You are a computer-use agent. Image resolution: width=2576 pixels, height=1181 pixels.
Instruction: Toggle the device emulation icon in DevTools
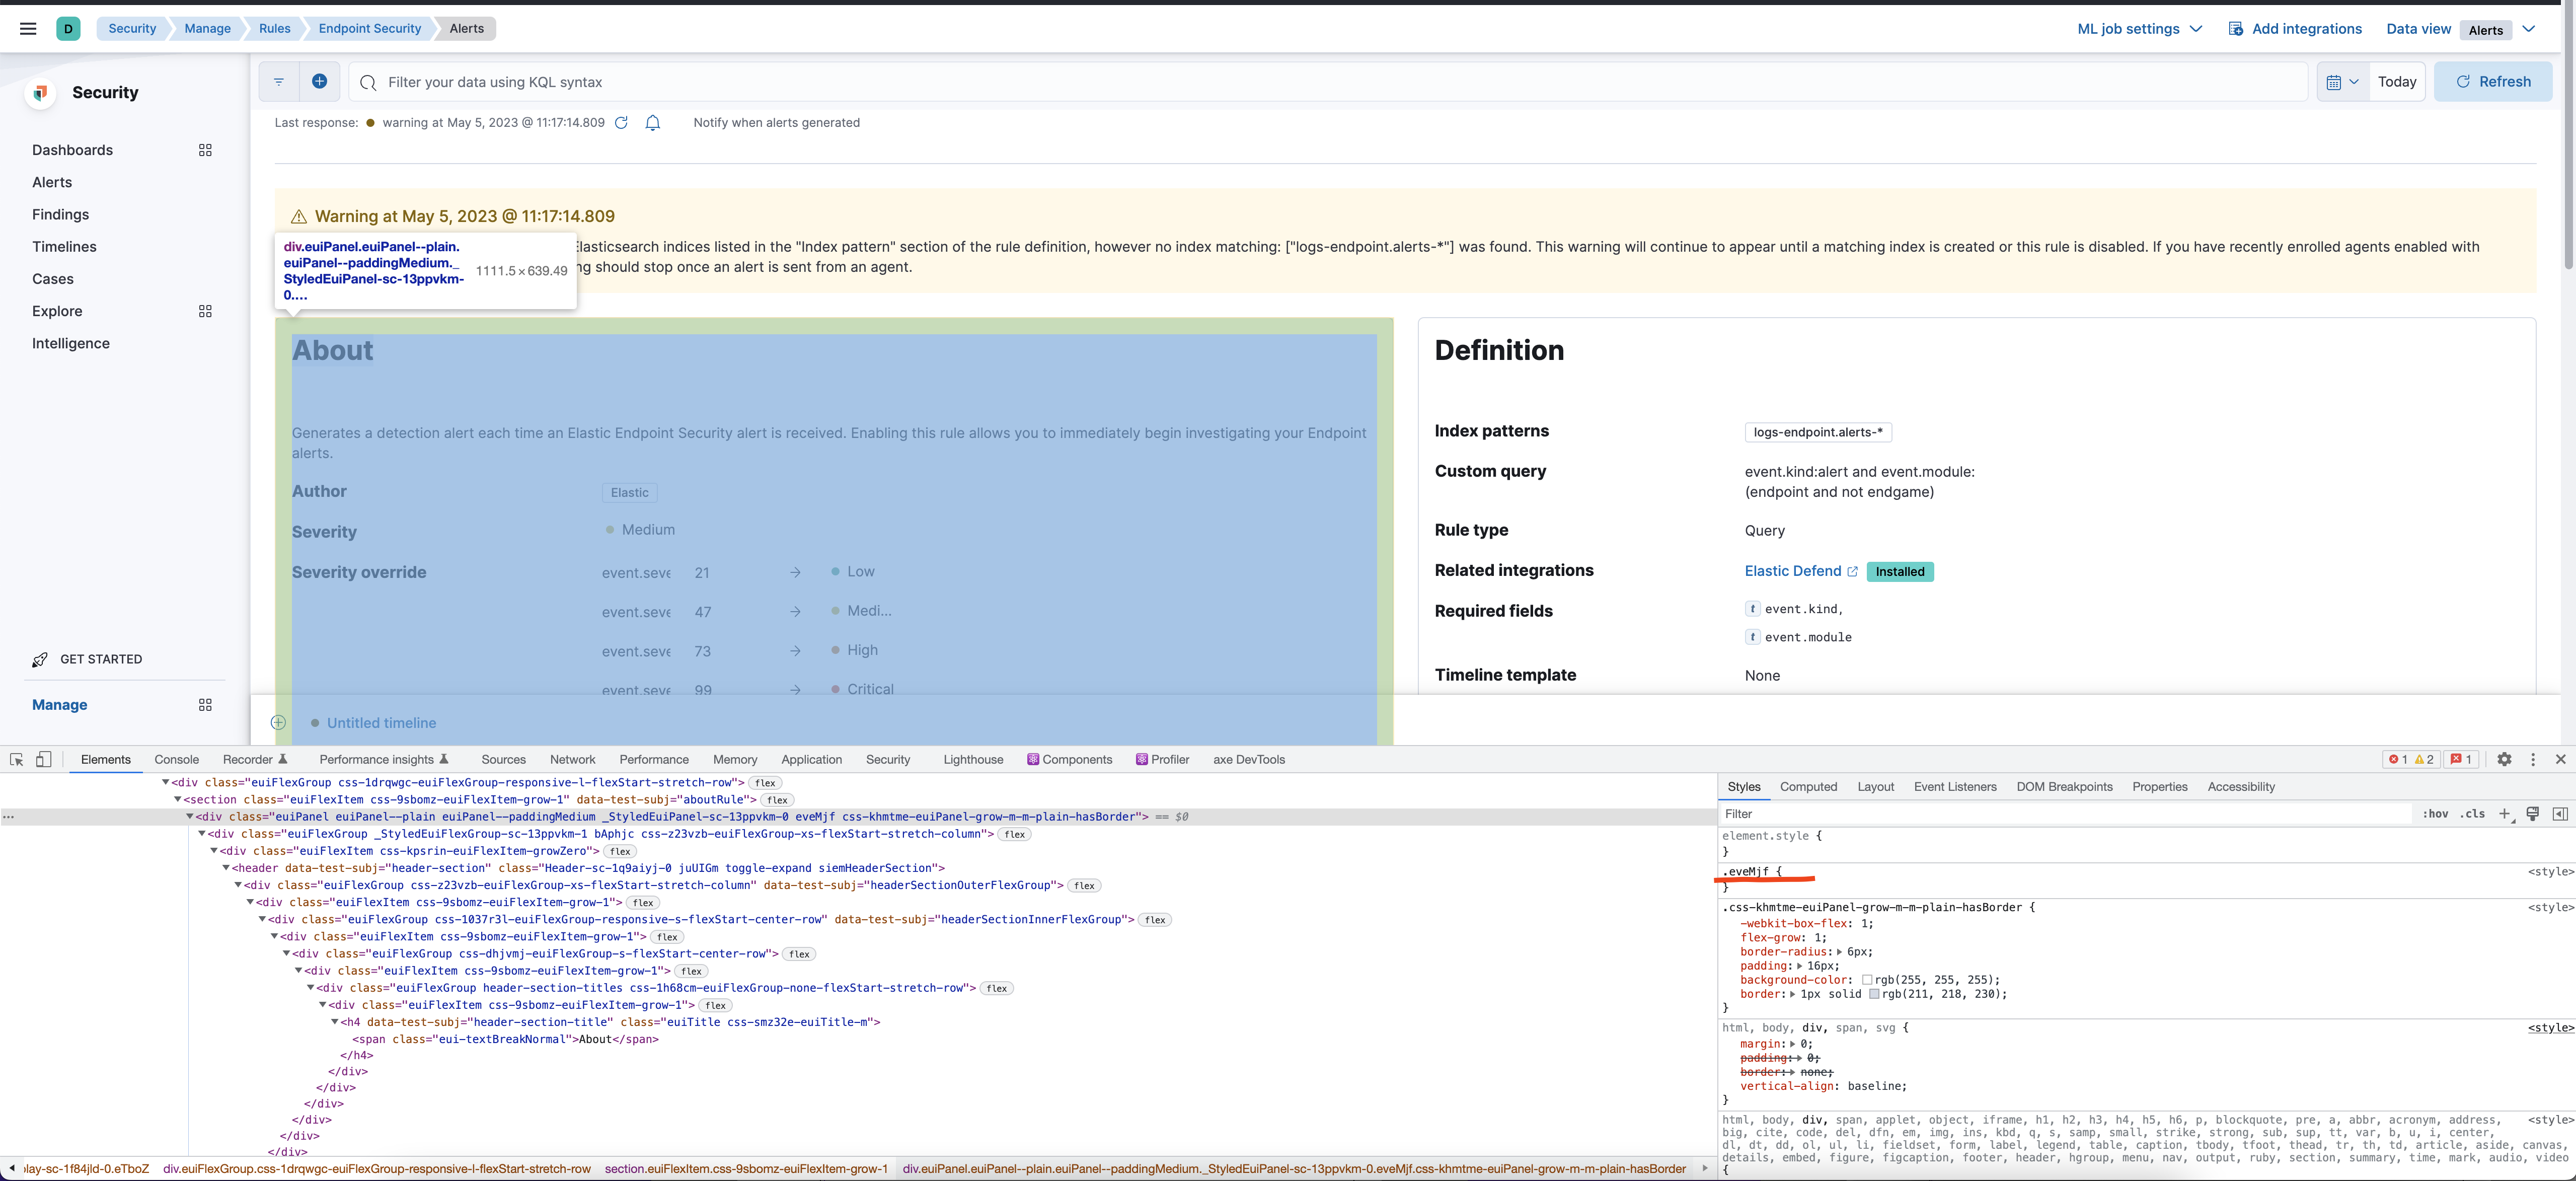click(42, 760)
